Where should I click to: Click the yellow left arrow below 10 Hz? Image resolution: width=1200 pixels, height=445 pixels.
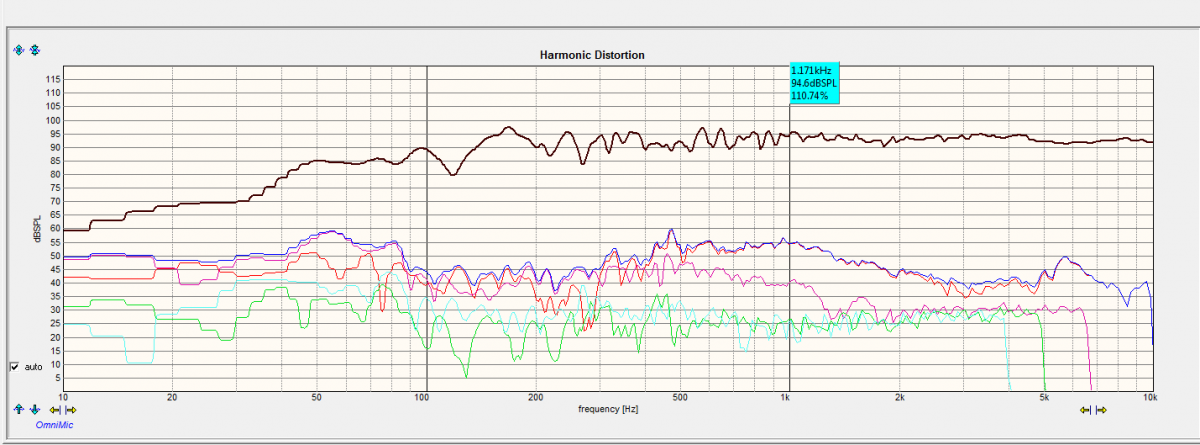click(x=54, y=409)
